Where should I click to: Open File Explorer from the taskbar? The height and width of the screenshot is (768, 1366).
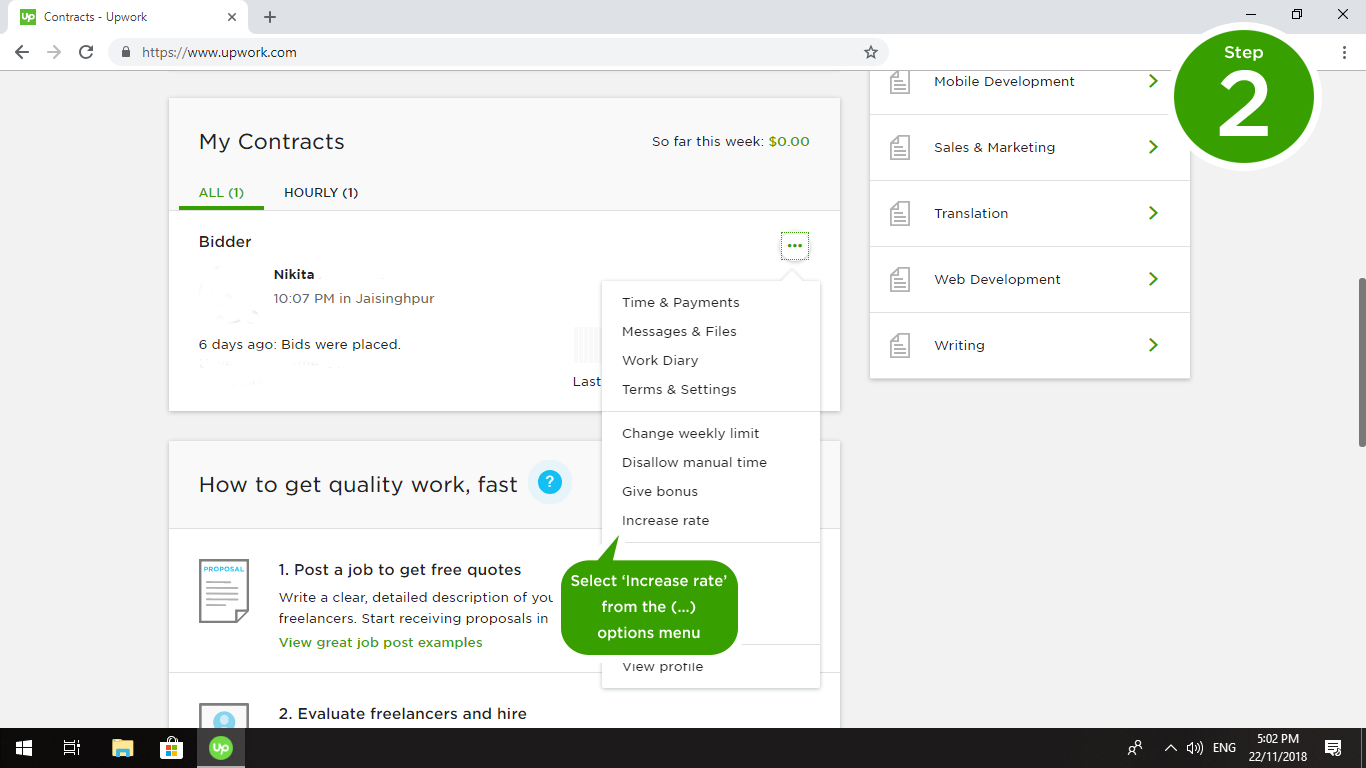[x=122, y=748]
